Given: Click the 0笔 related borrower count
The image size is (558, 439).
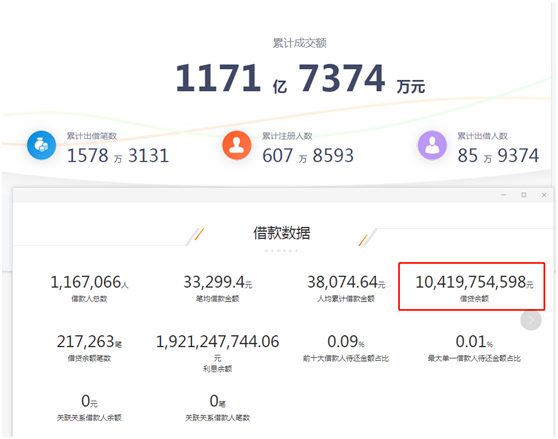Looking at the screenshot, I should pos(217,401).
